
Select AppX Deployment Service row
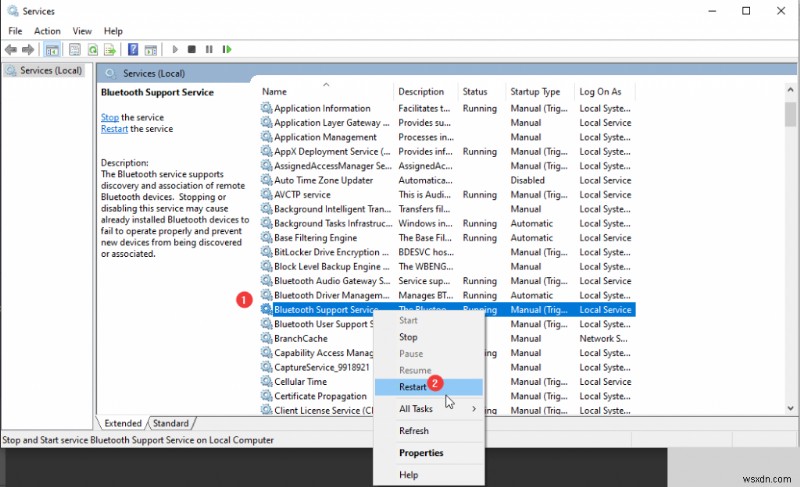click(x=447, y=151)
